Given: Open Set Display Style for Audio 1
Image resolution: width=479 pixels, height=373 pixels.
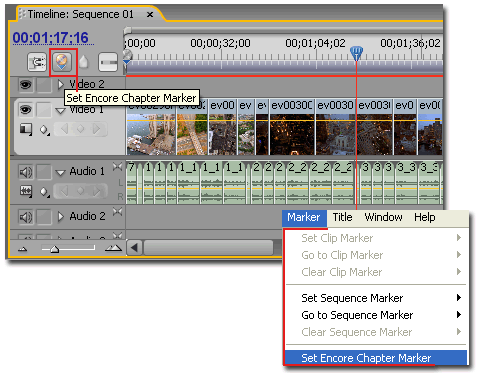Looking at the screenshot, I should click(26, 191).
